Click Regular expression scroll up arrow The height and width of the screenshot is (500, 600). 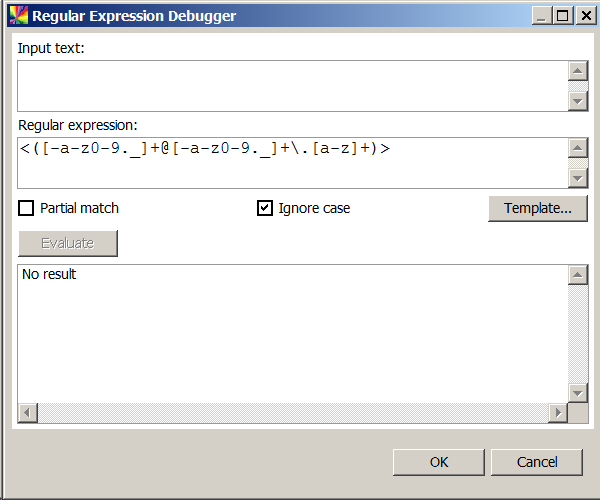click(577, 148)
